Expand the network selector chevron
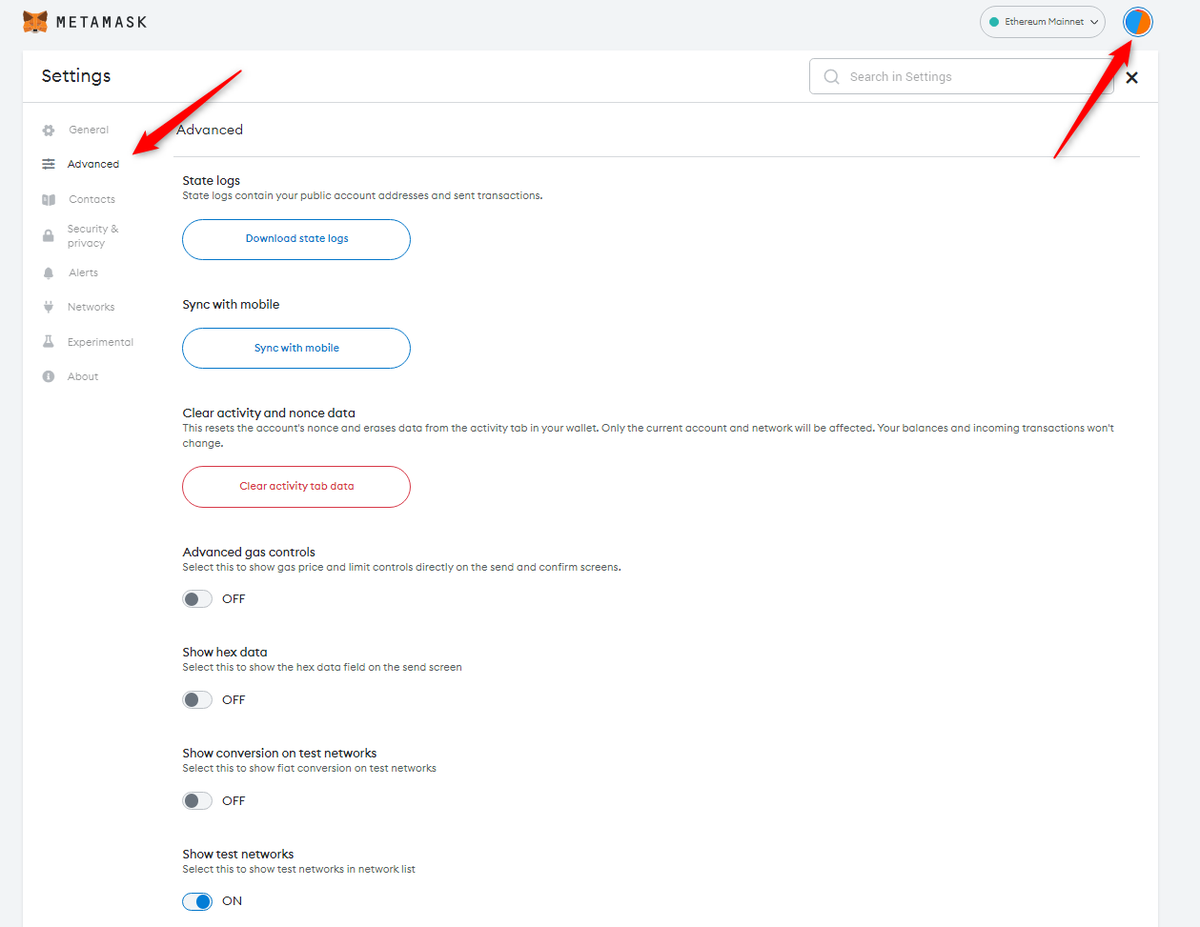Viewport: 1200px width, 927px height. [x=1093, y=21]
